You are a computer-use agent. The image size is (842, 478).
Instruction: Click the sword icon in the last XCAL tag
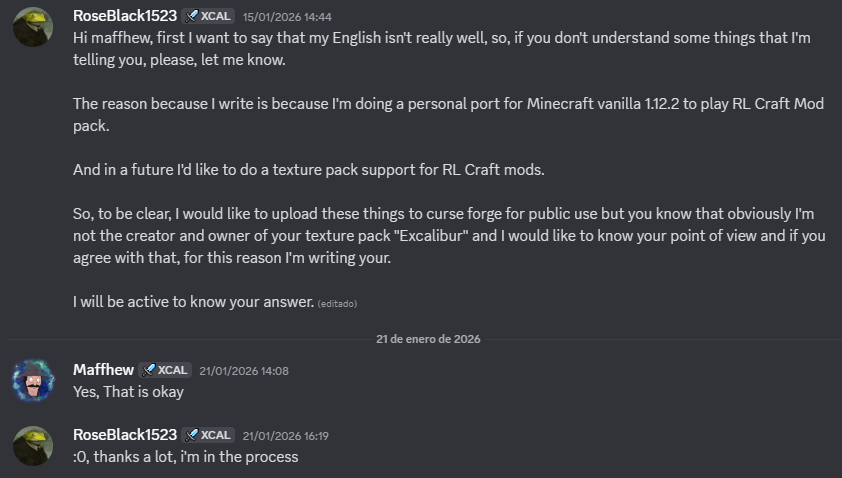click(x=192, y=436)
